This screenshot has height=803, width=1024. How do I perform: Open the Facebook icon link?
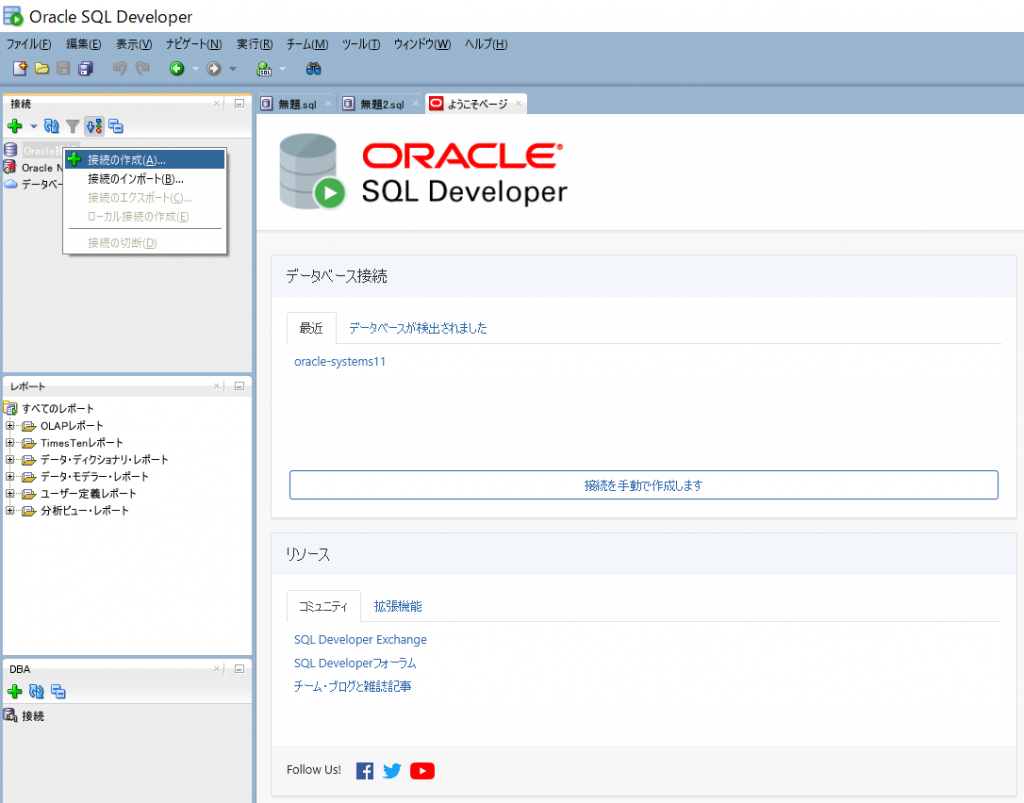click(x=364, y=771)
